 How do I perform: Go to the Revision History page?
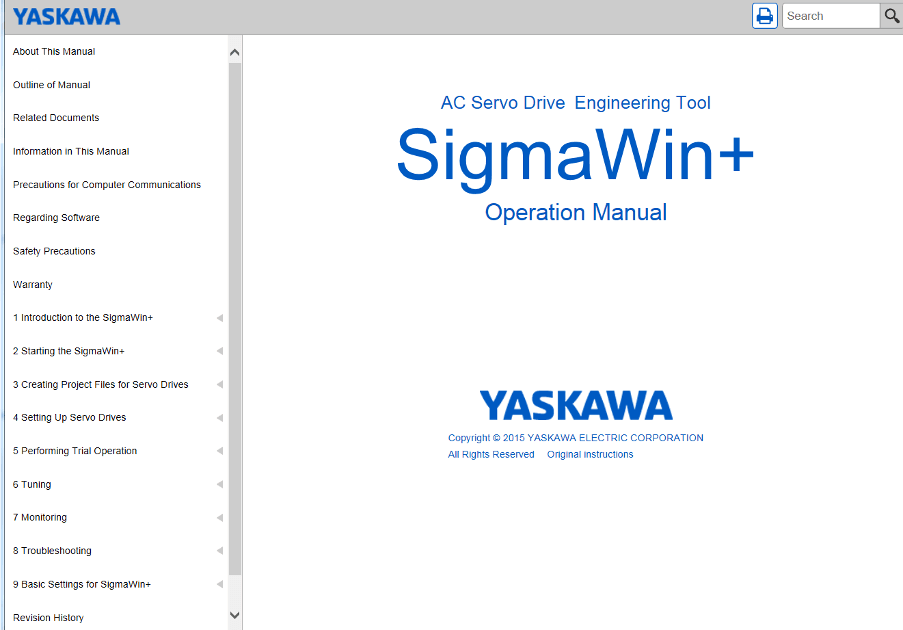point(48,618)
